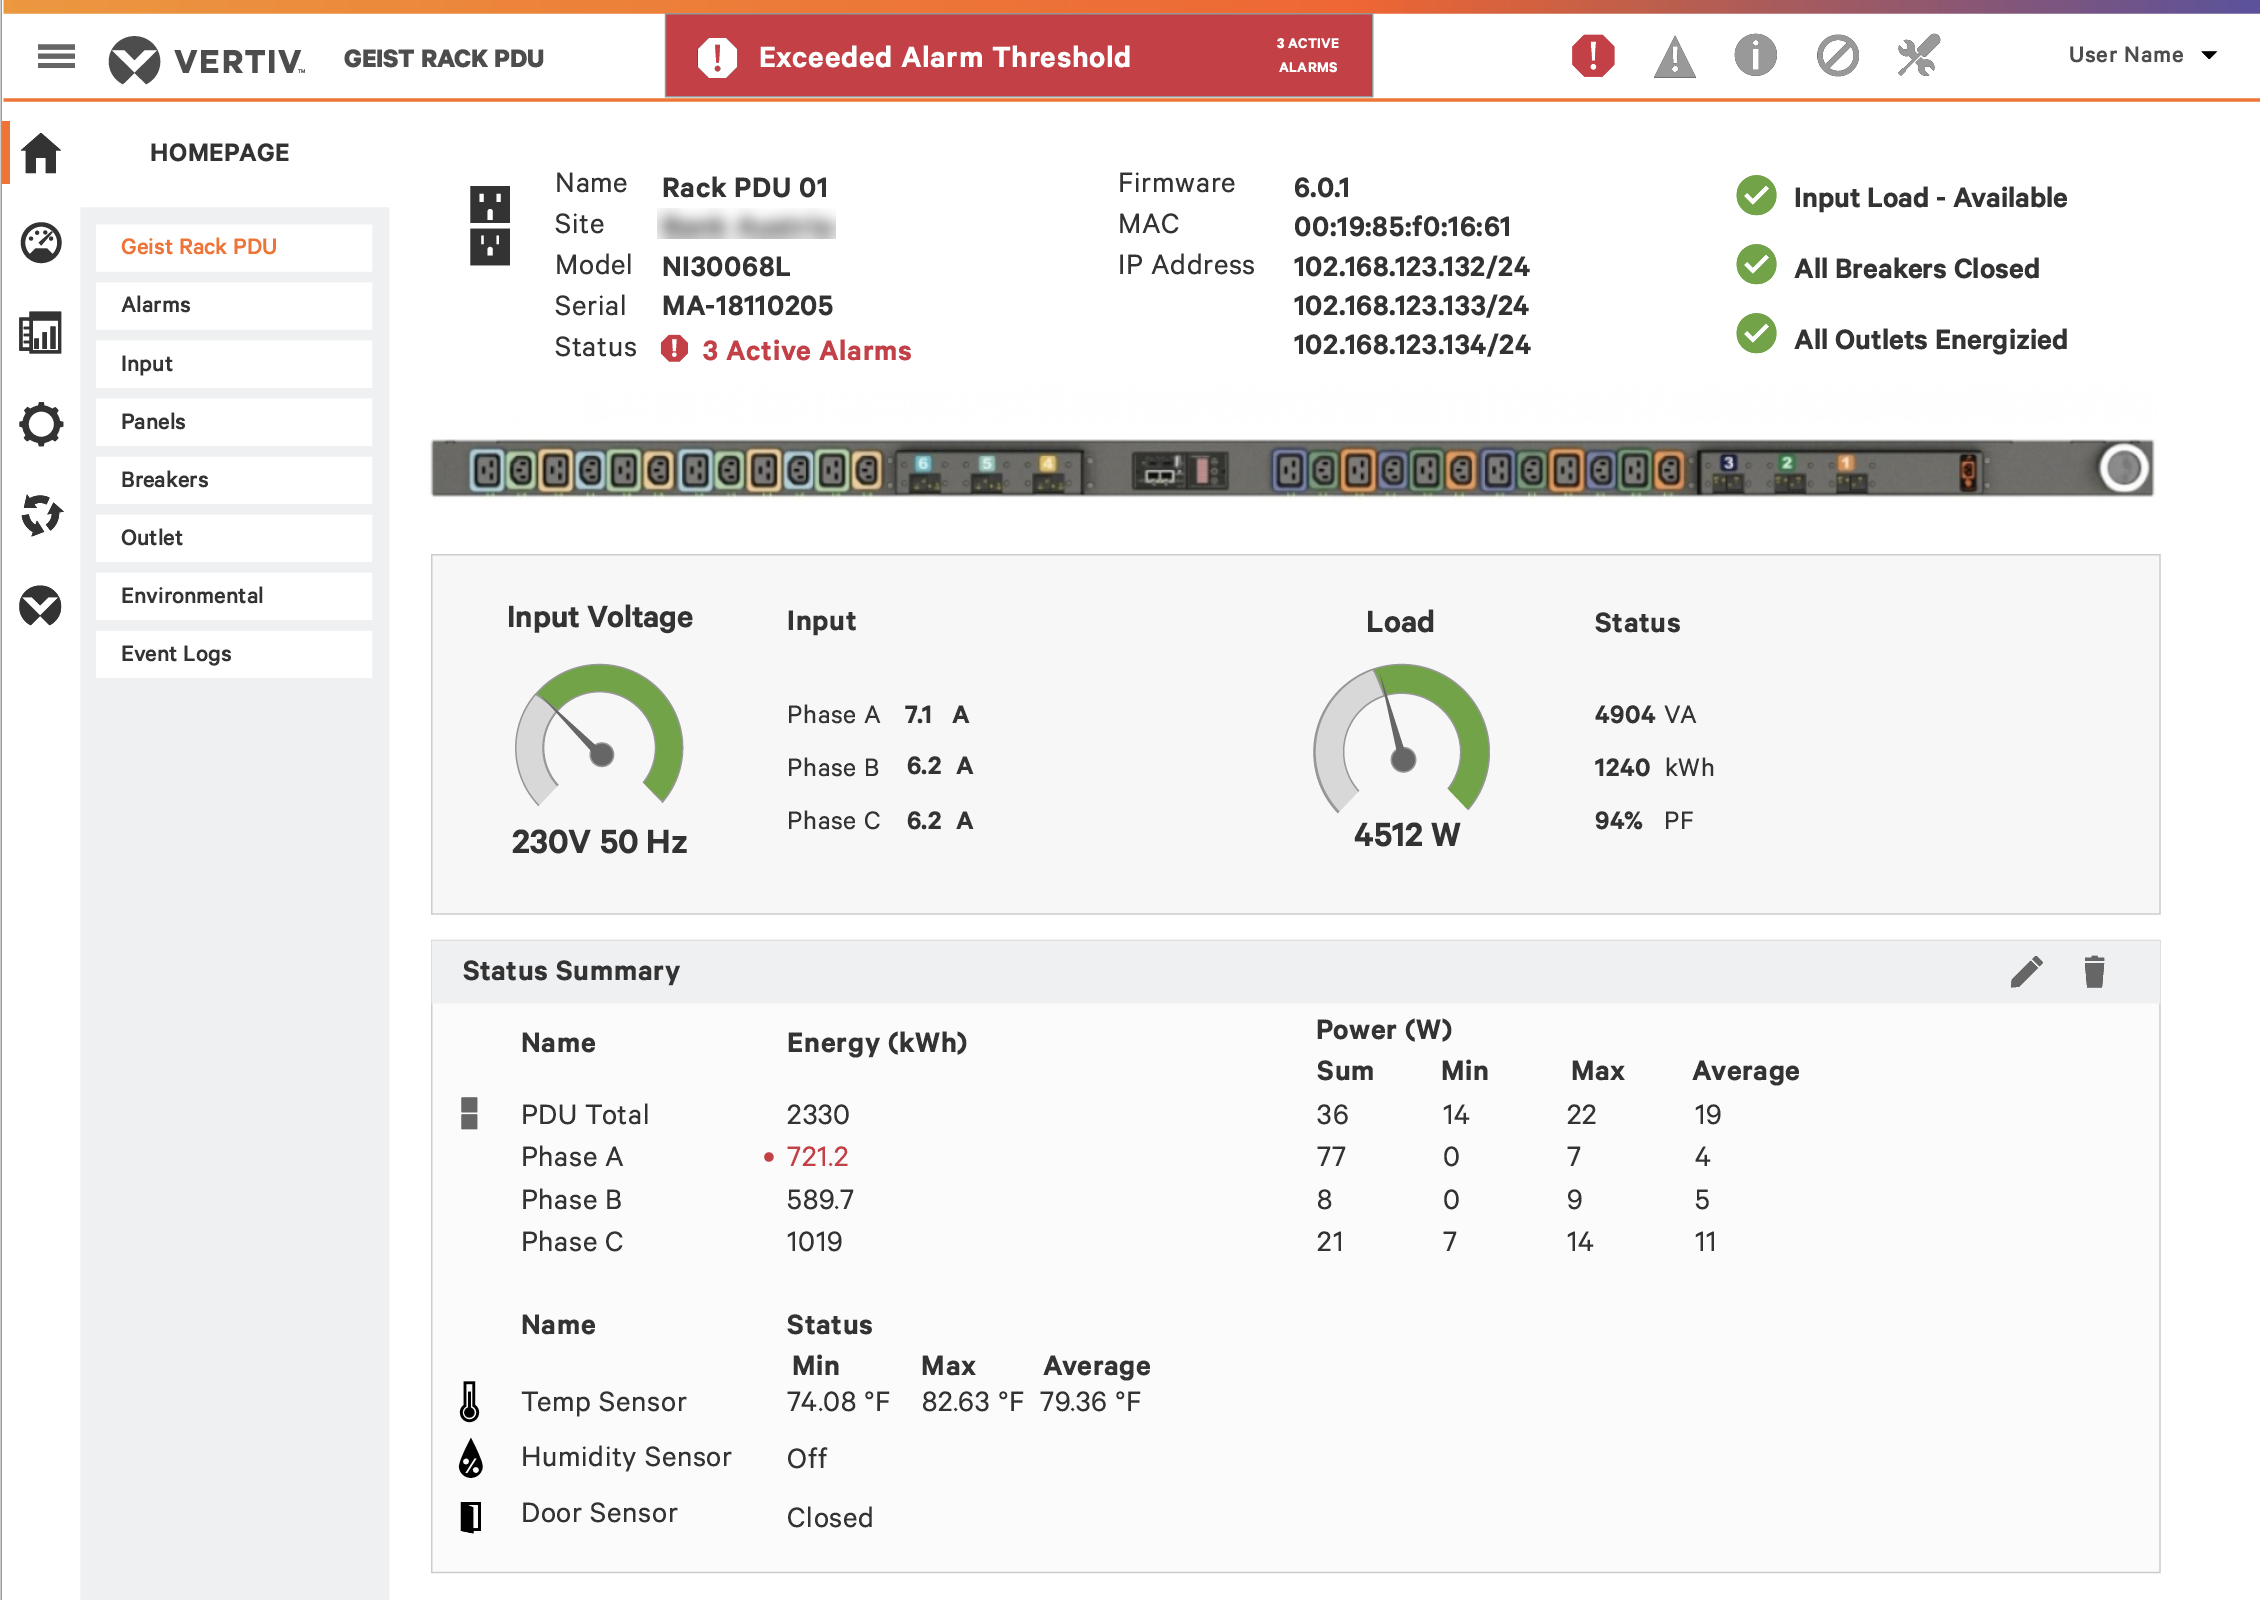Open the Alarms menu item
2260x1600 pixels.
pyautogui.click(x=234, y=305)
